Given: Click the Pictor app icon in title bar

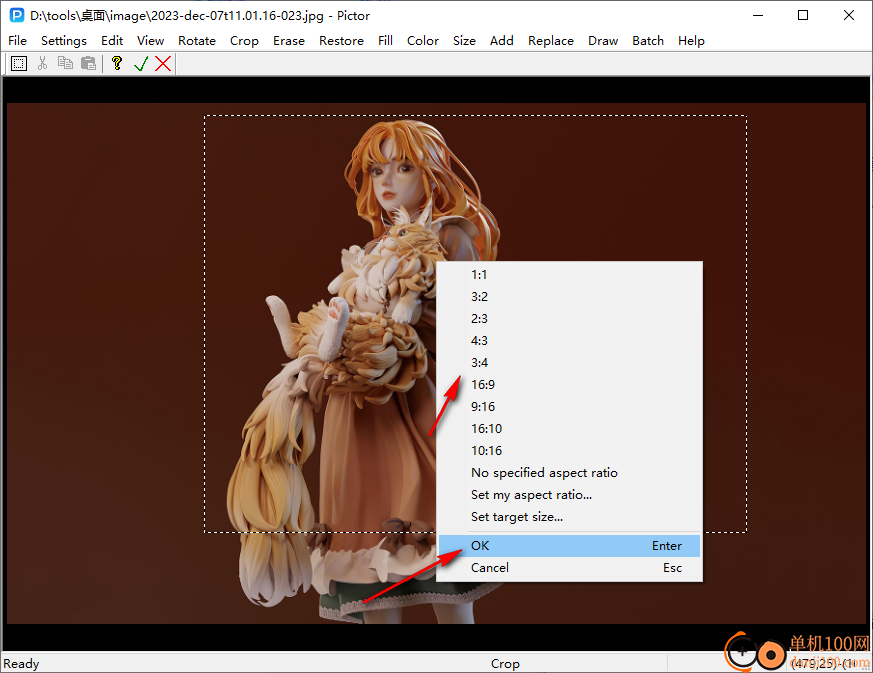Looking at the screenshot, I should (17, 15).
